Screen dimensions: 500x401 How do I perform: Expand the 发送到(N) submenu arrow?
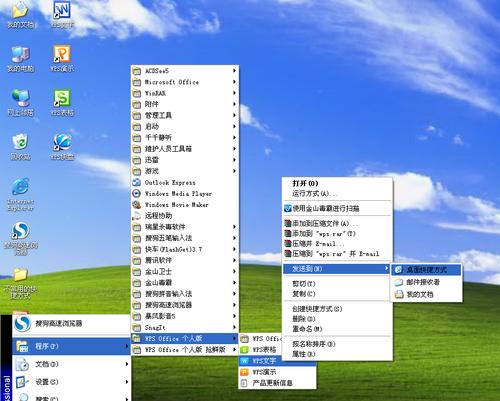click(386, 268)
